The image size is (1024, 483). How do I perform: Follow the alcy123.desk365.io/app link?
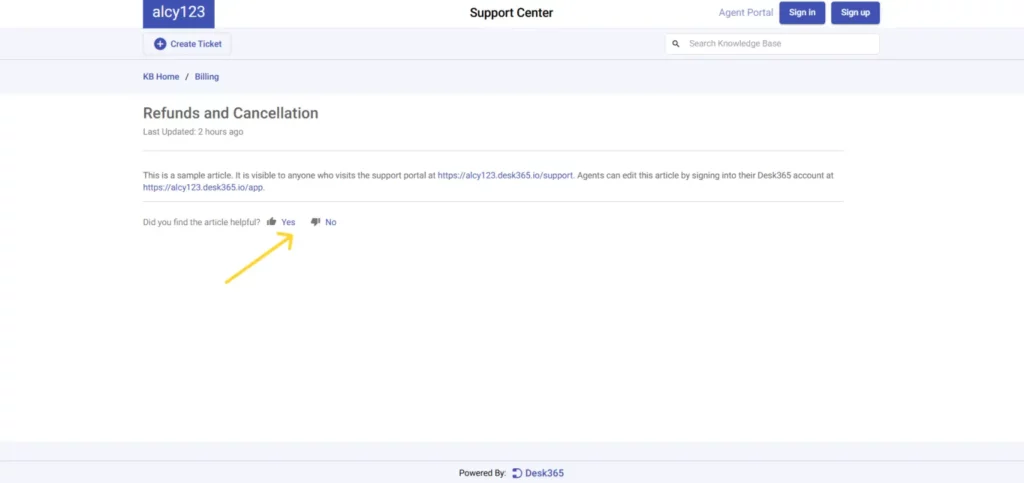point(203,187)
